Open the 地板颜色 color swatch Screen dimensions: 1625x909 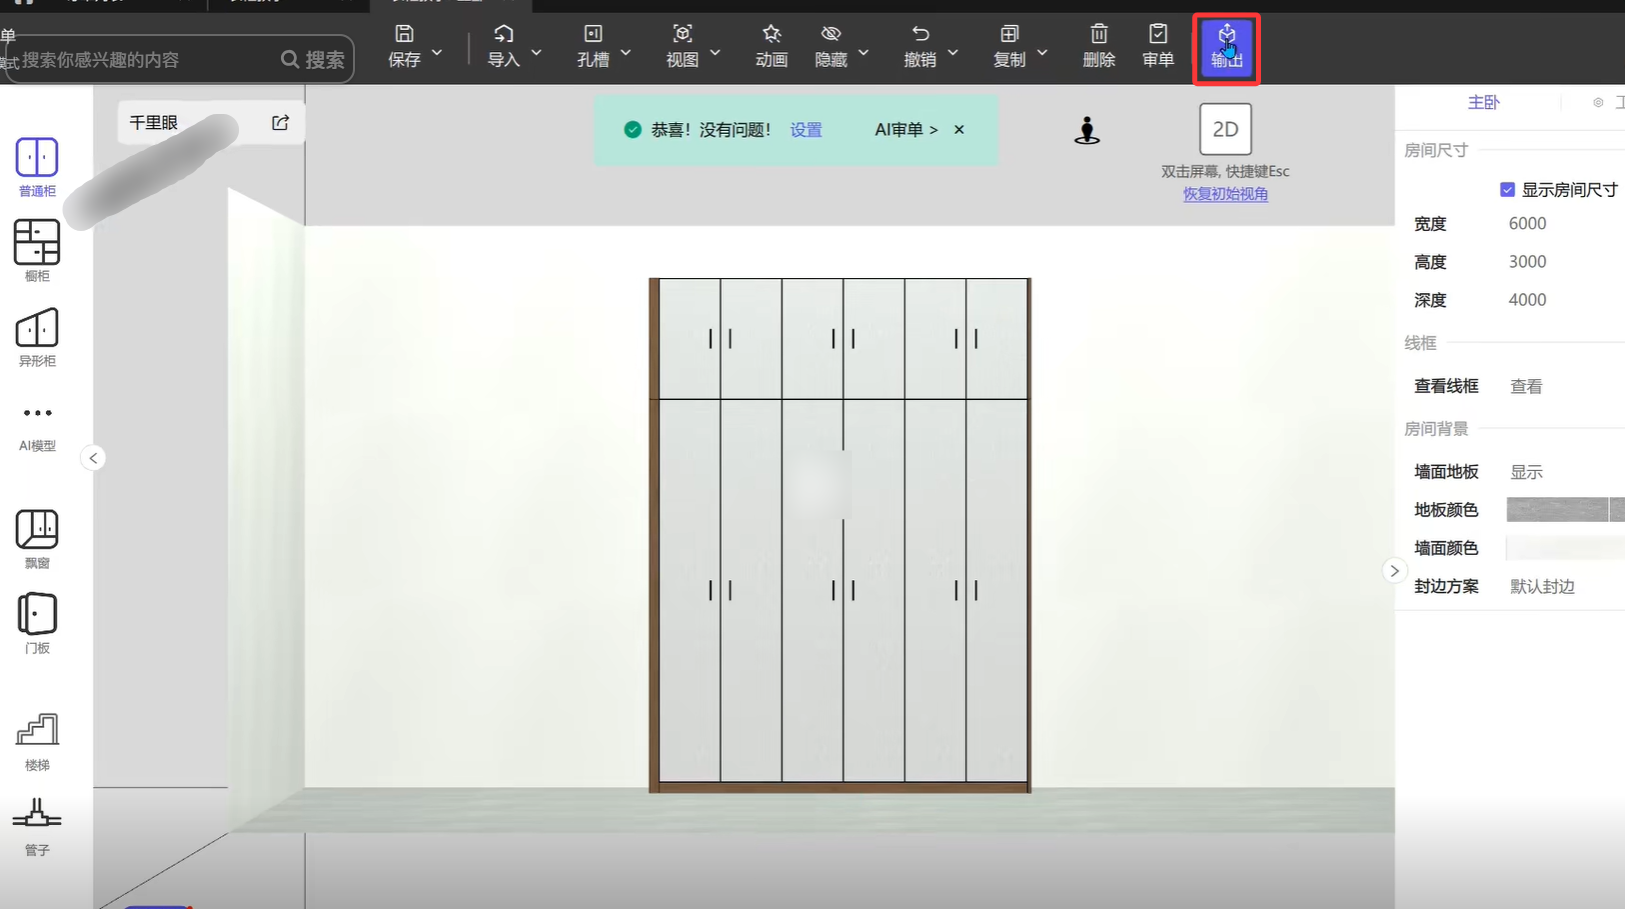tap(1565, 510)
